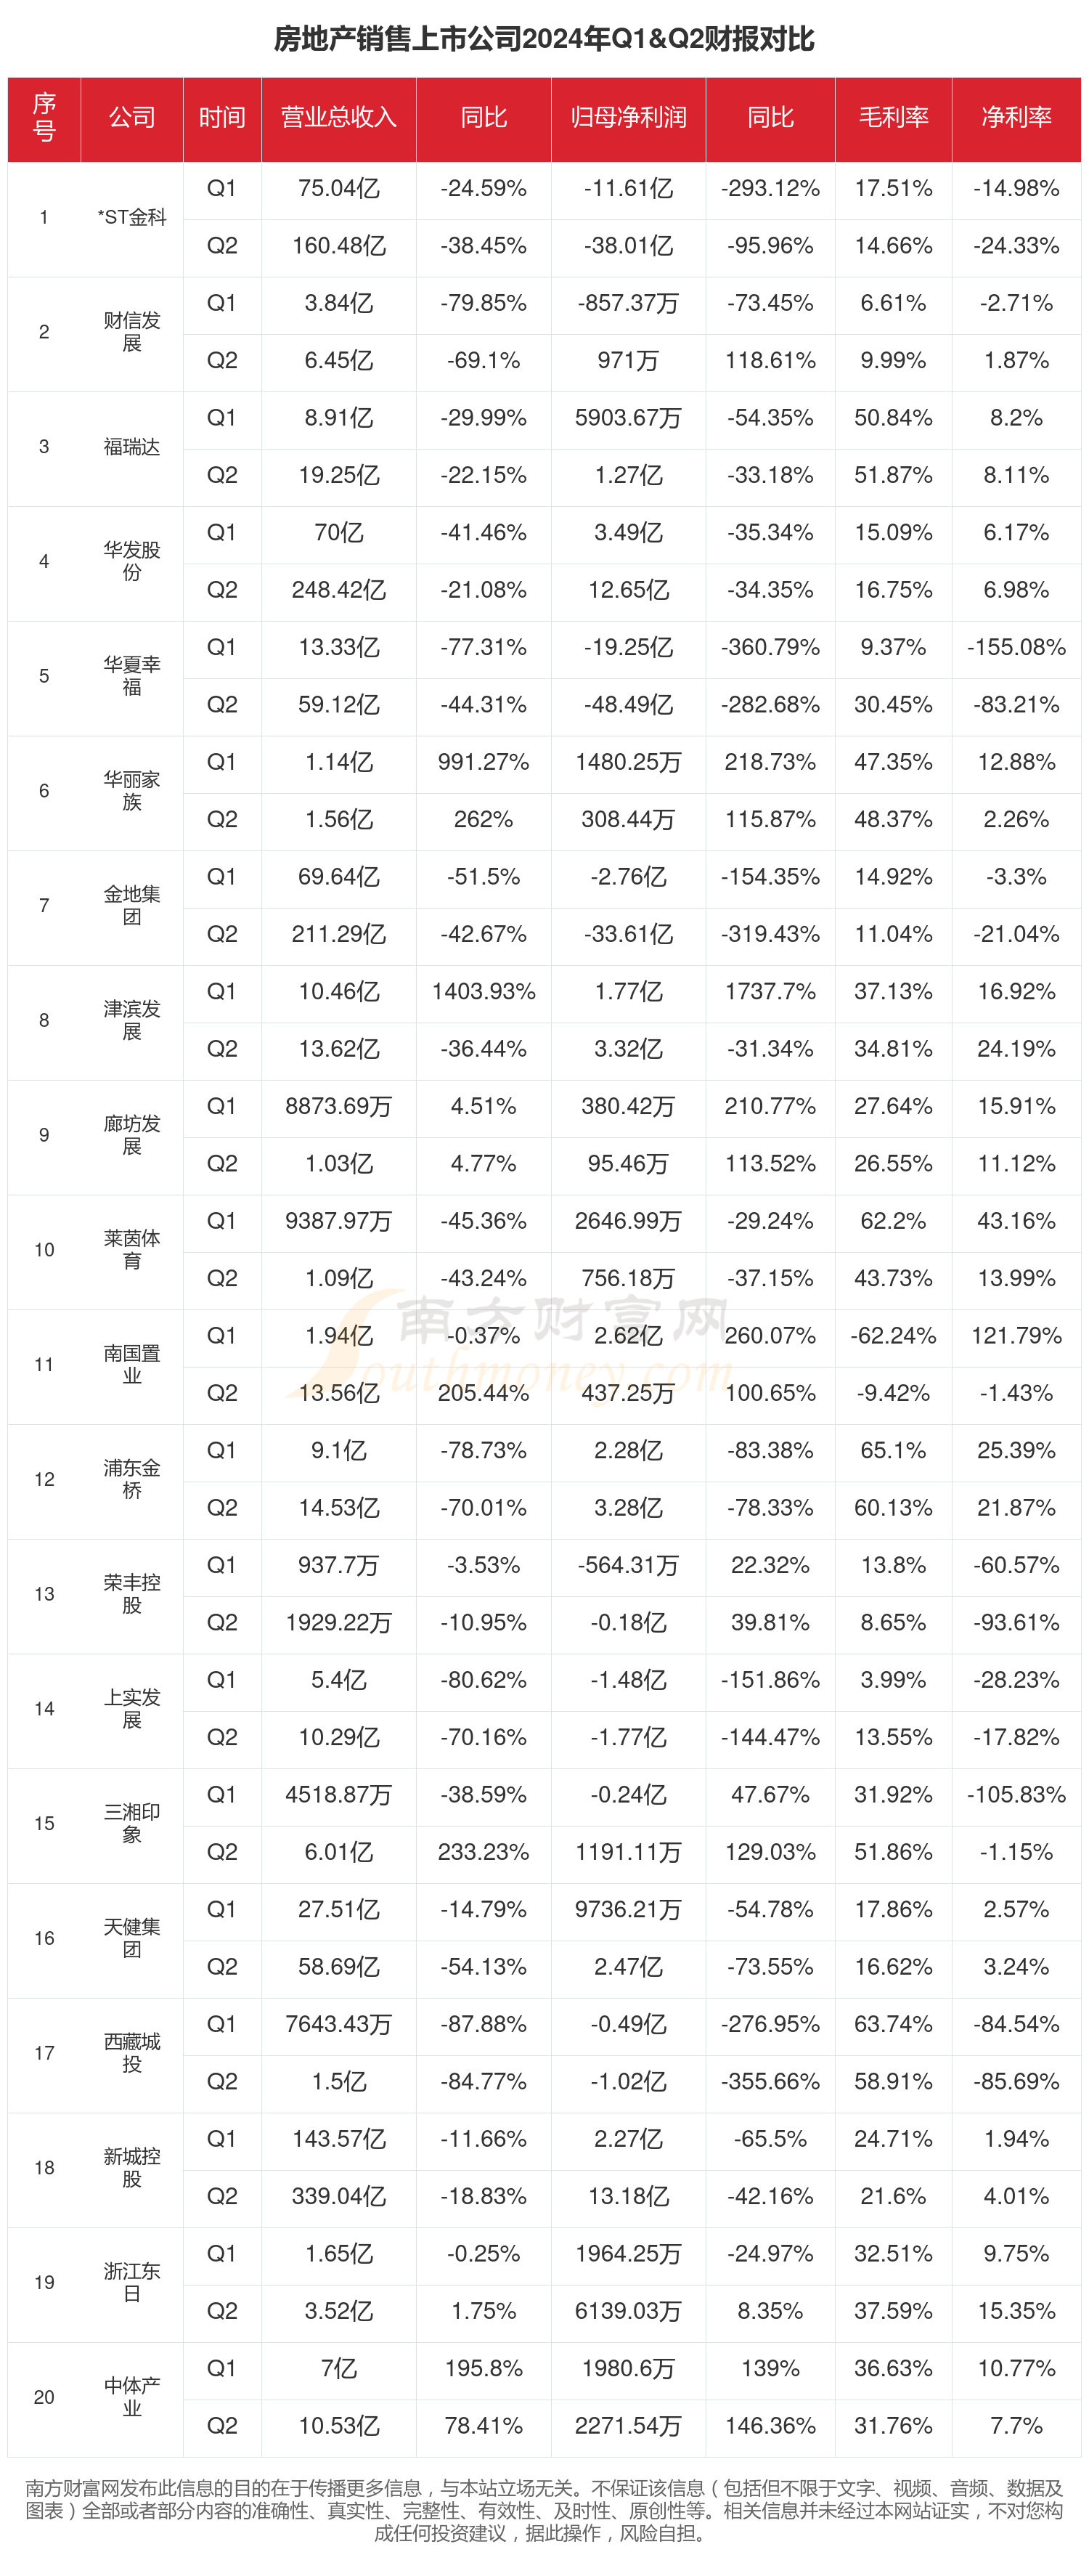Click the 毛利率 column header
The height and width of the screenshot is (2576, 1089).
click(893, 118)
